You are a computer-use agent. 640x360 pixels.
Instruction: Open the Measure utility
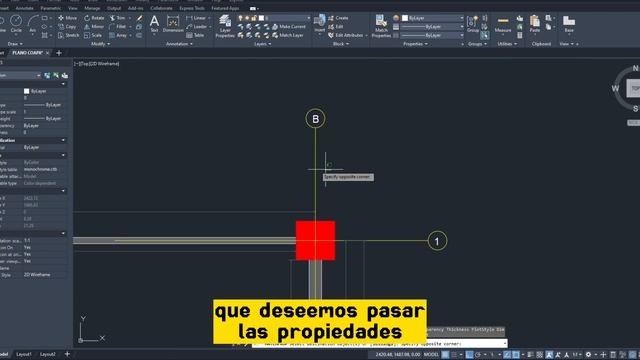coord(503,24)
